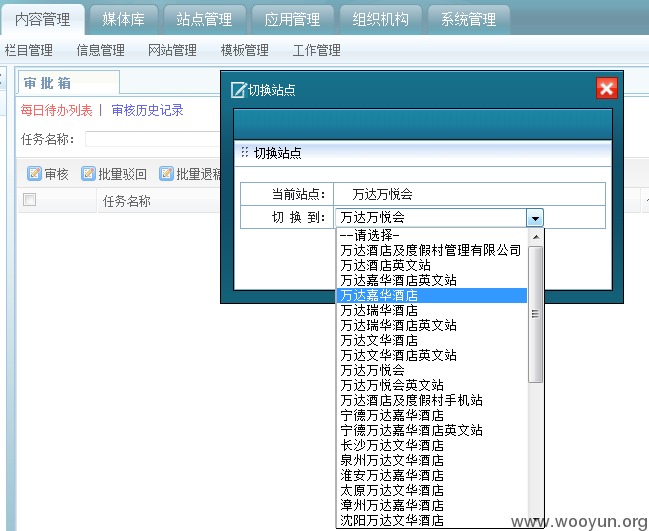Click the grip icon beside 切换站点 section header

pos(245,152)
